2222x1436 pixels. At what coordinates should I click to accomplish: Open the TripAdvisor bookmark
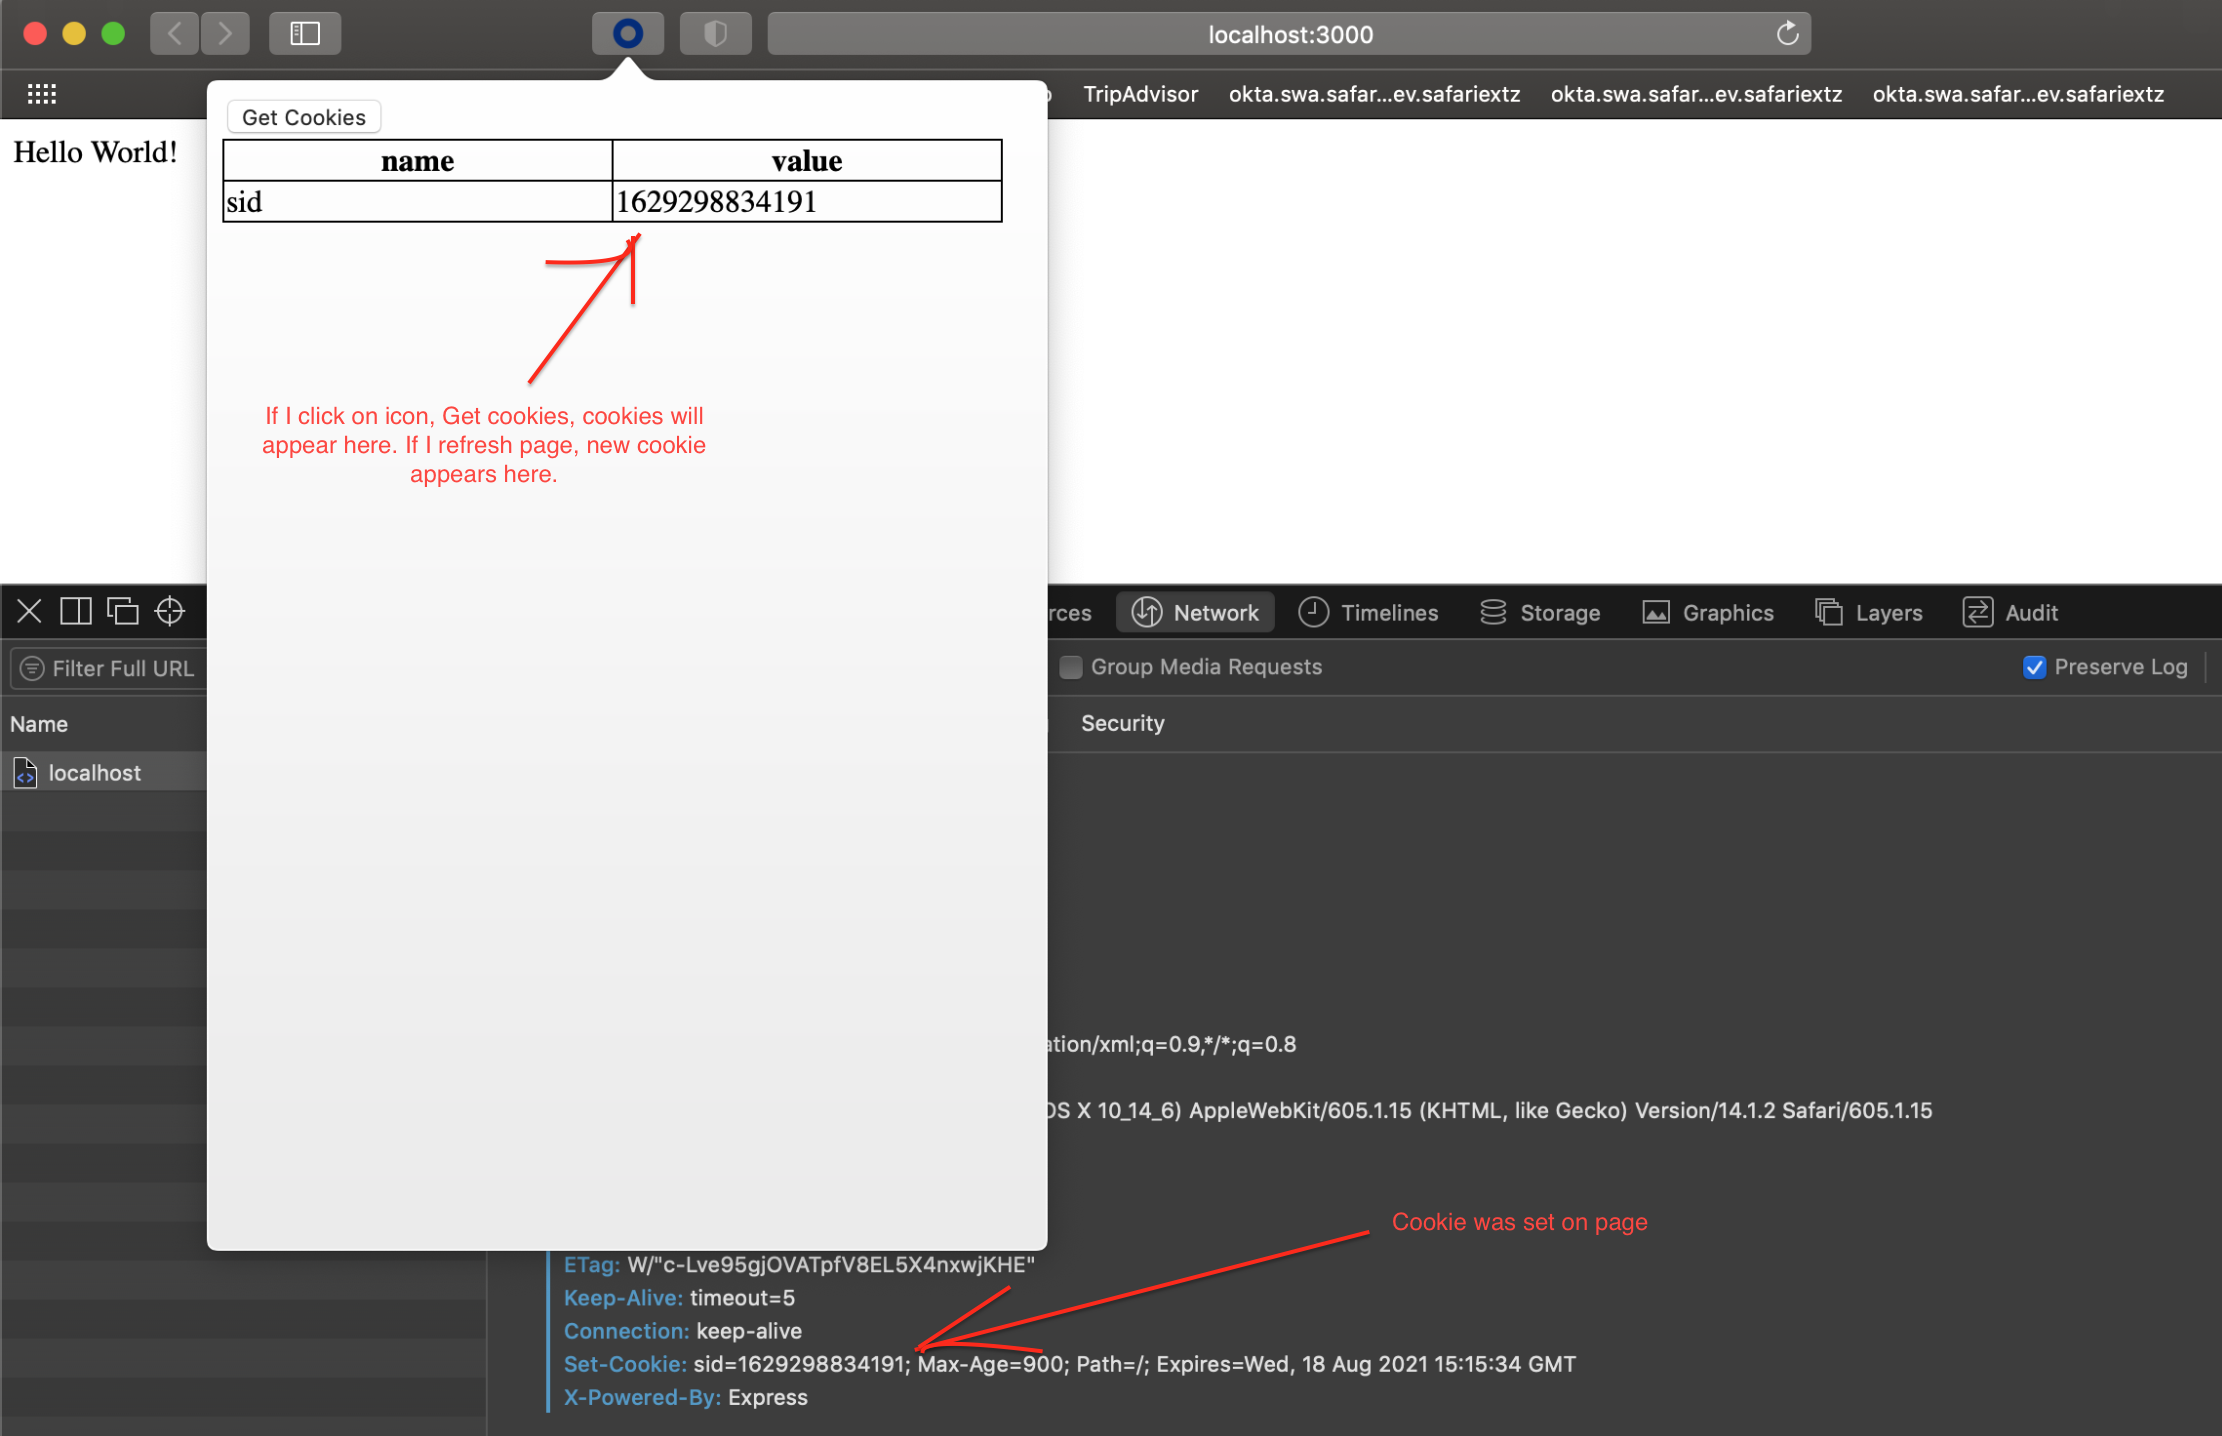pyautogui.click(x=1140, y=94)
